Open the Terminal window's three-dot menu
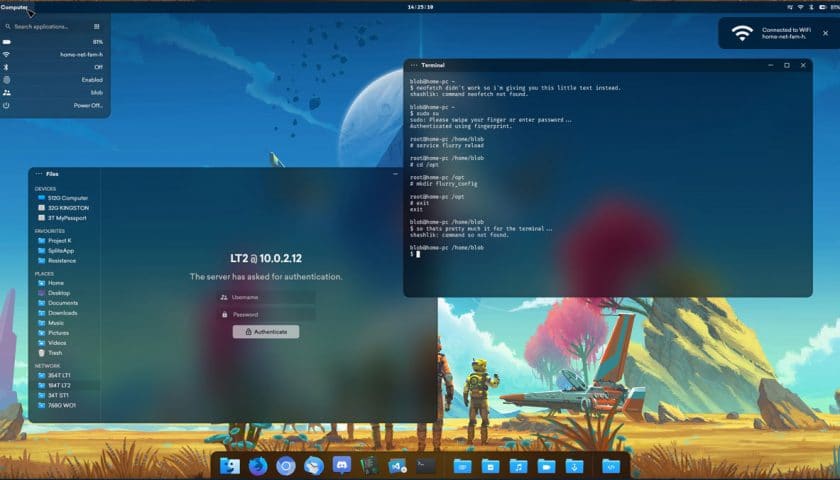The height and width of the screenshot is (480, 840). (x=414, y=65)
